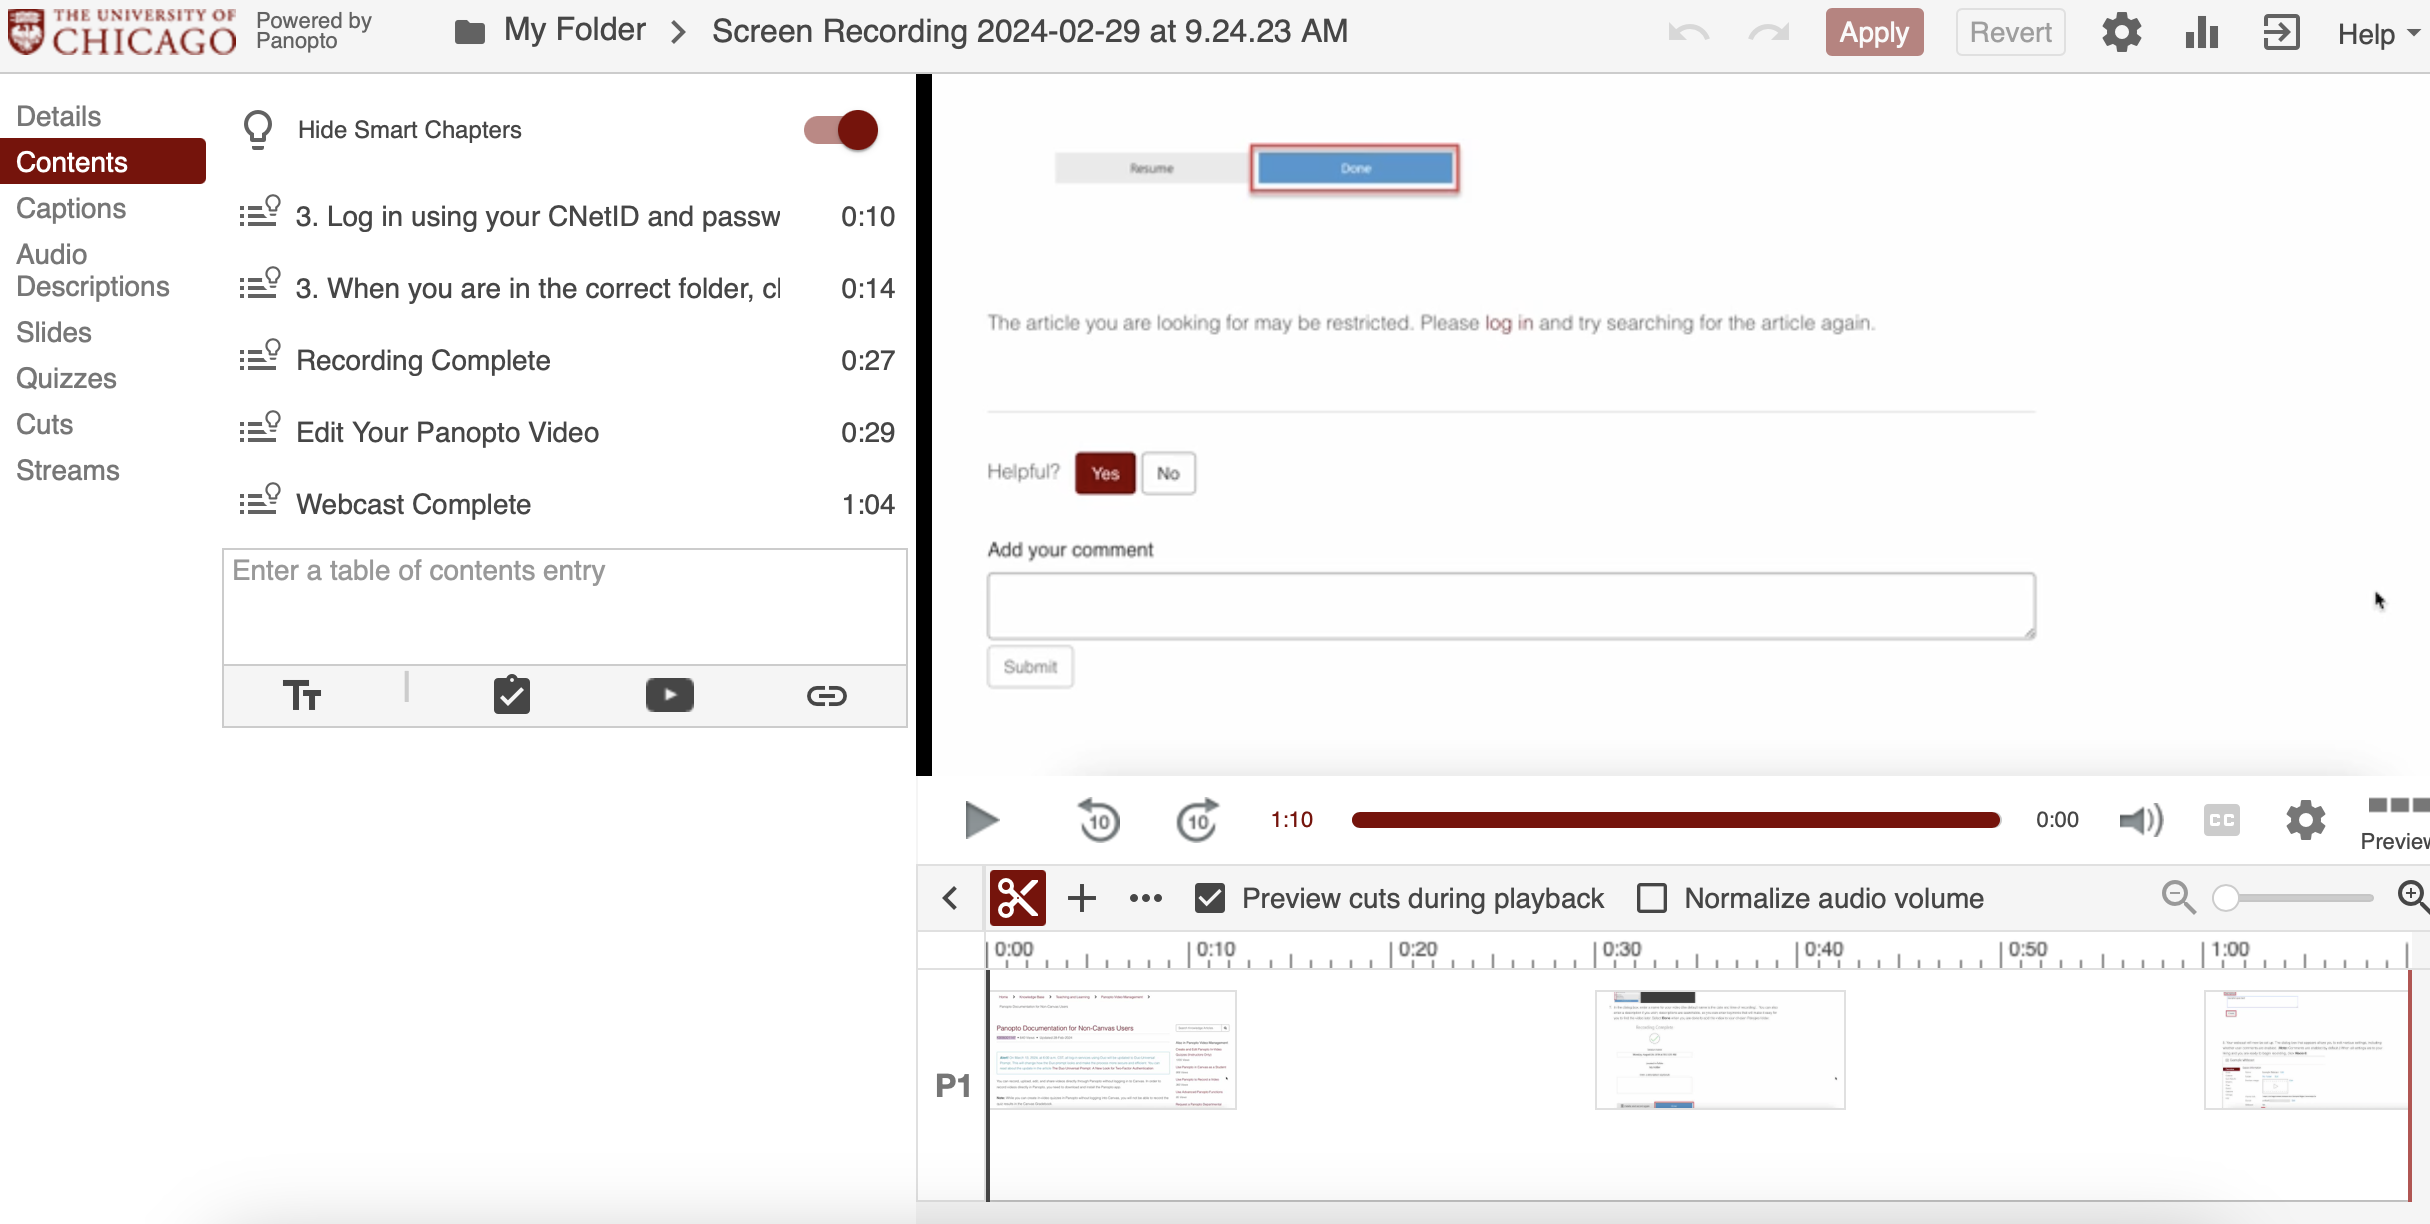Uncheck Preview cuts during playback
Viewport: 2430px width, 1224px height.
[1210, 898]
